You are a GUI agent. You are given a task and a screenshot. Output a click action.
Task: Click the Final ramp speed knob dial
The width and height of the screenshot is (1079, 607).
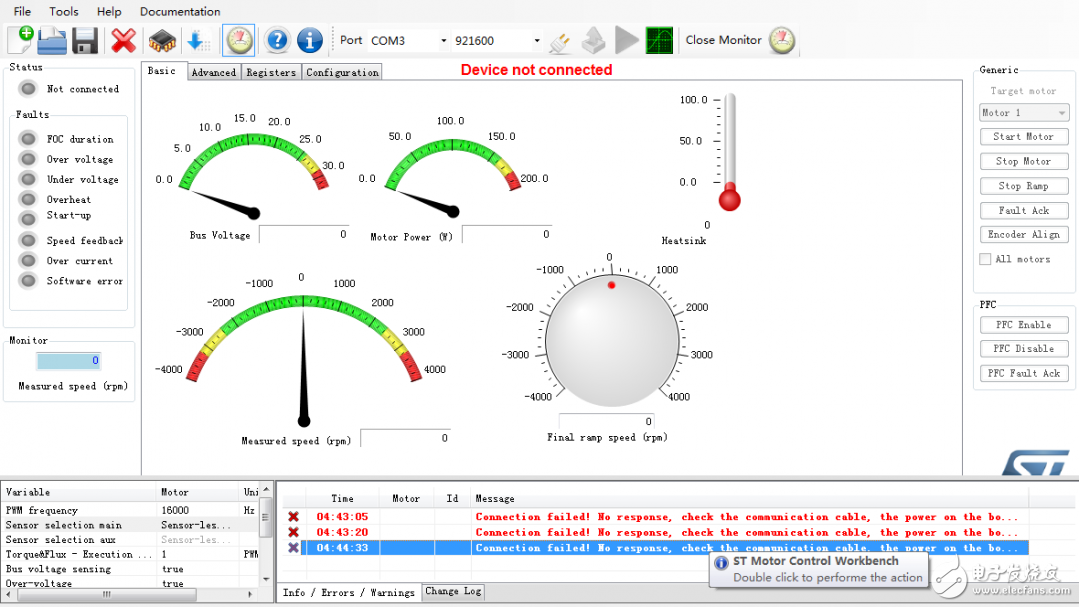pos(612,339)
